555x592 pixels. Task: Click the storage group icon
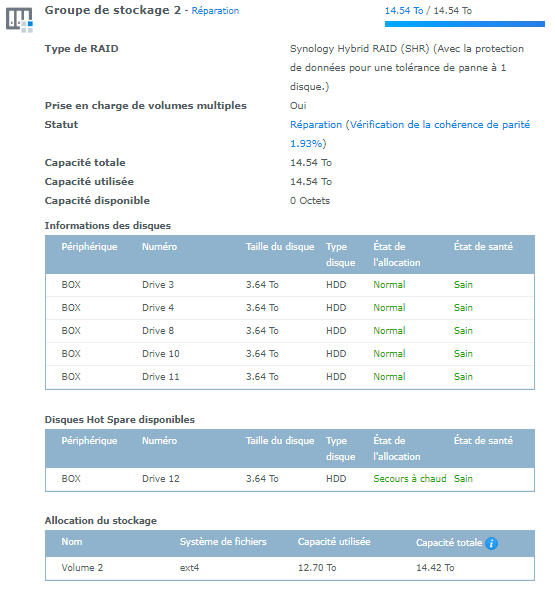coord(19,20)
